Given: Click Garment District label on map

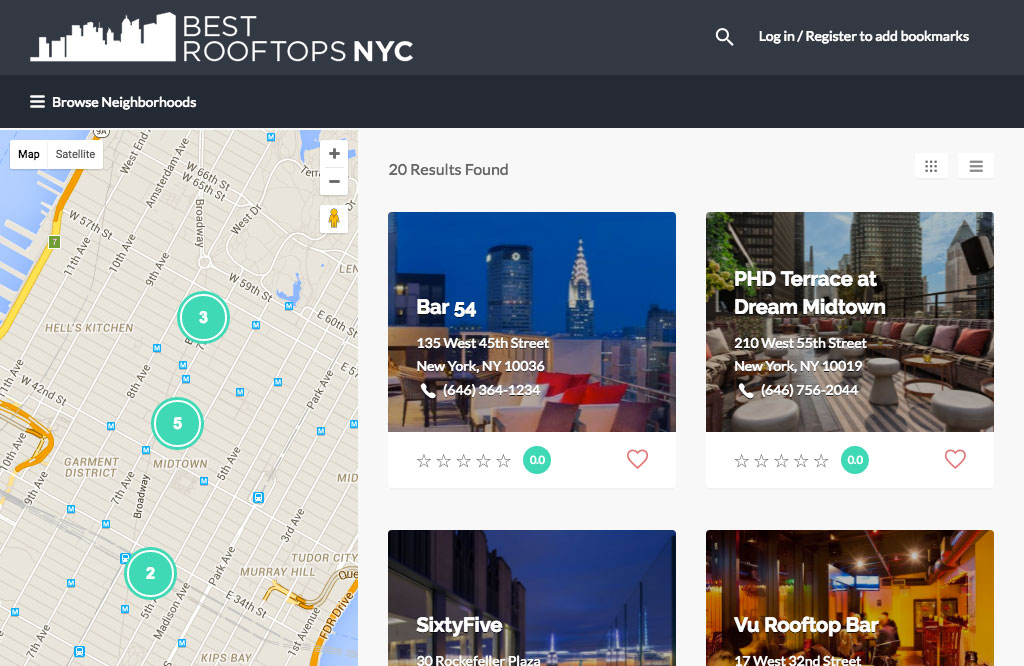Looking at the screenshot, I should (91, 467).
